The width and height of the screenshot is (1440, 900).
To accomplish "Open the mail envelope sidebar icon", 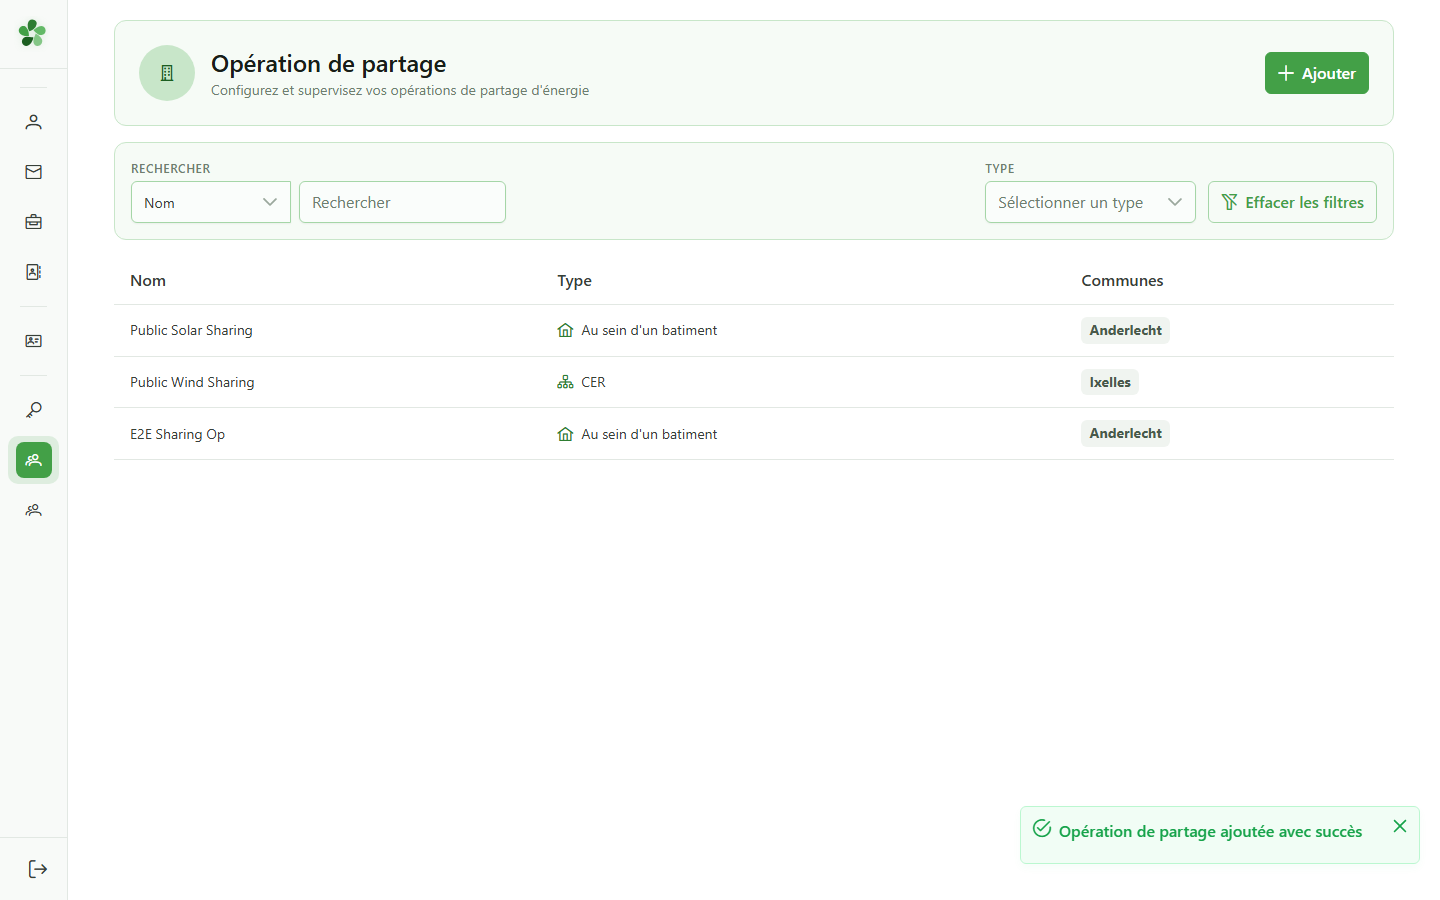I will [33, 172].
